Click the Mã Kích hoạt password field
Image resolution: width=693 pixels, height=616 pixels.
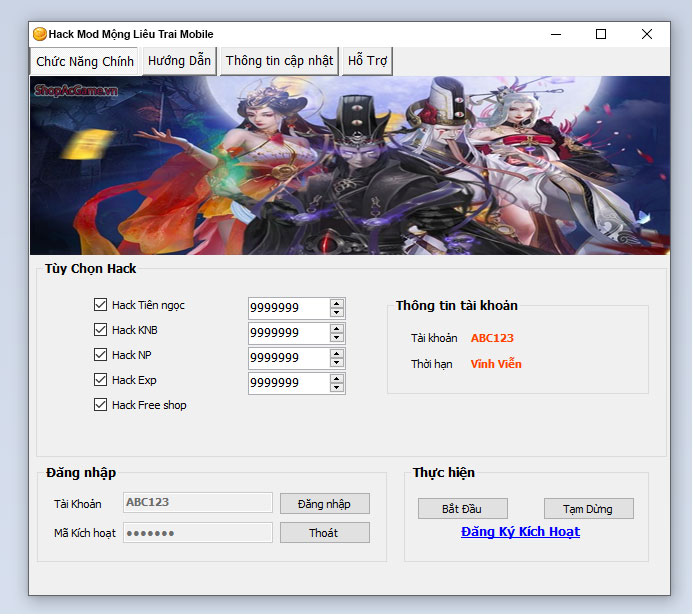coord(198,533)
